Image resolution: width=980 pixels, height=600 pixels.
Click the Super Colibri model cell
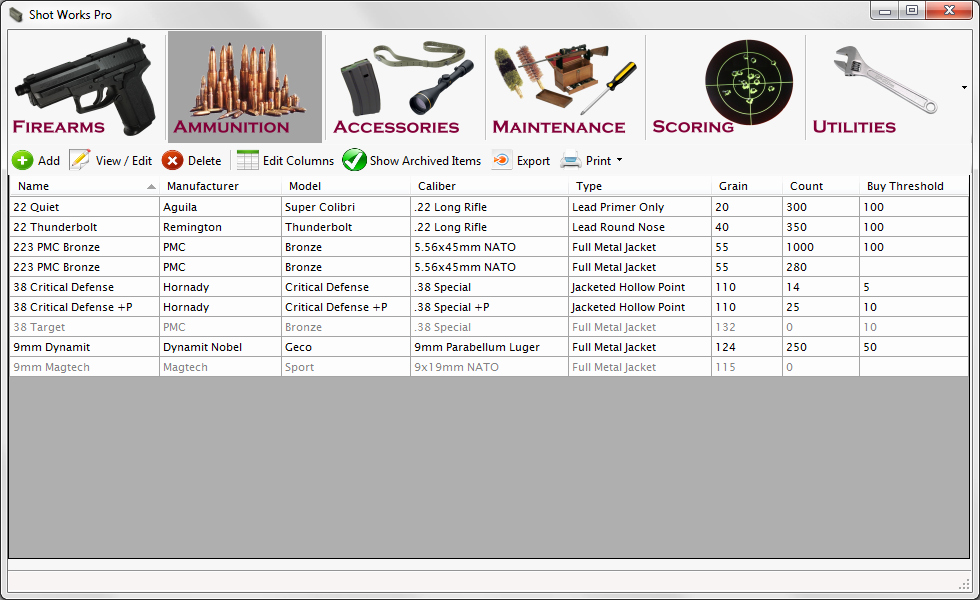pos(346,207)
